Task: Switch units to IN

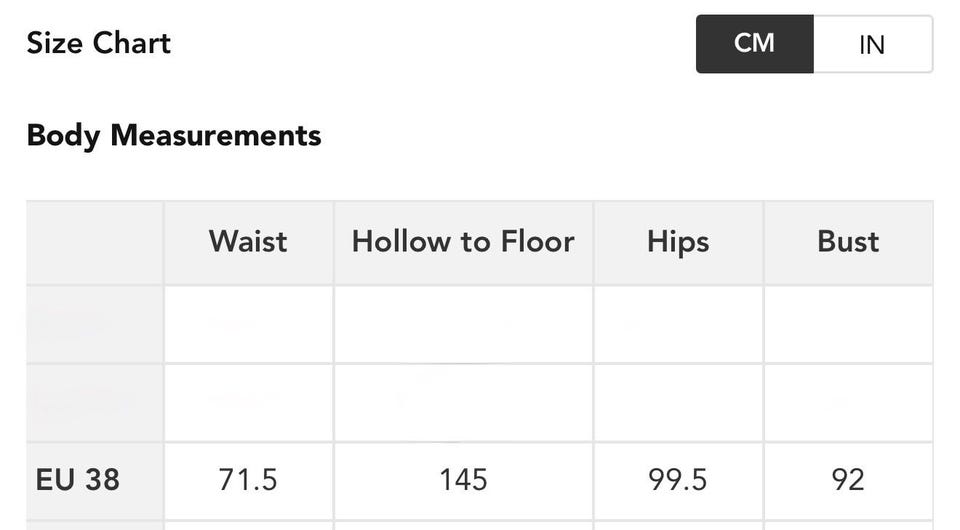Action: tap(872, 44)
